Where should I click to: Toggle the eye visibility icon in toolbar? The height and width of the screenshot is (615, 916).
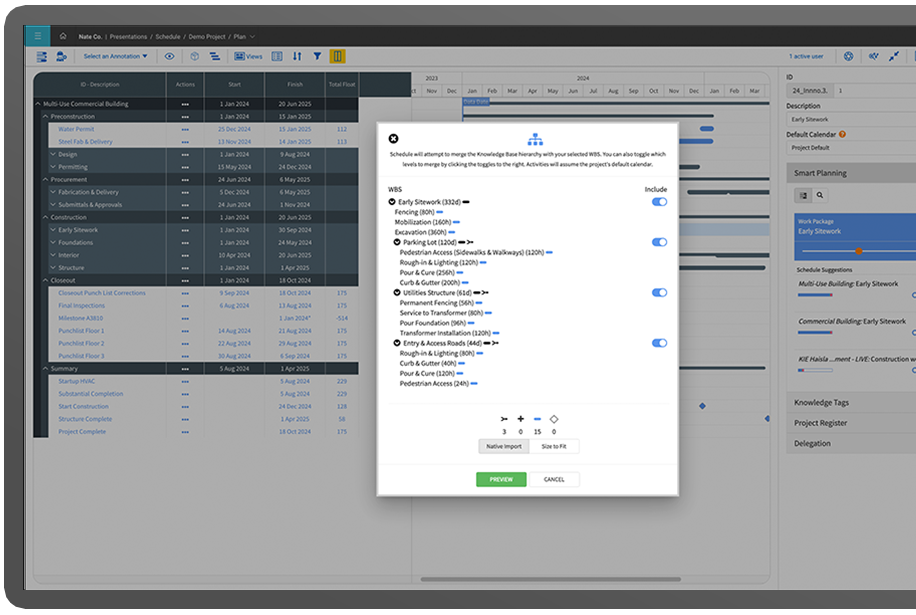click(170, 57)
